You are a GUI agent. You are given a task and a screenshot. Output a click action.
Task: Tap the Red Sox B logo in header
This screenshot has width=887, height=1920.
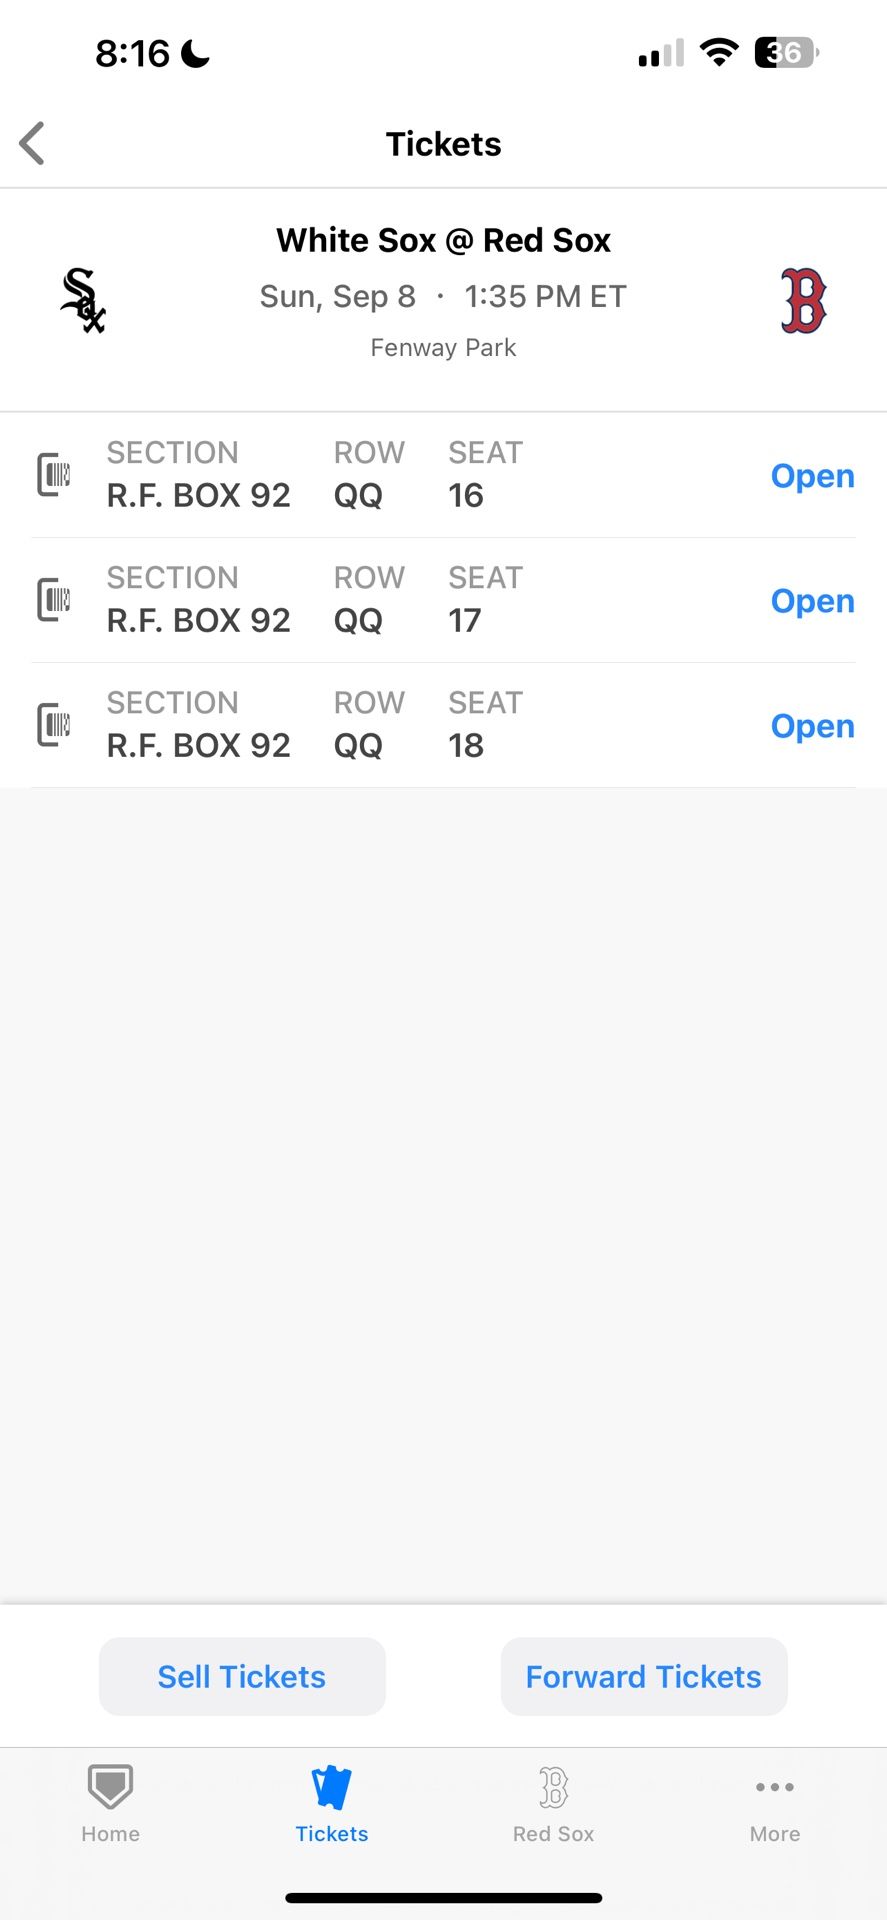pos(803,300)
